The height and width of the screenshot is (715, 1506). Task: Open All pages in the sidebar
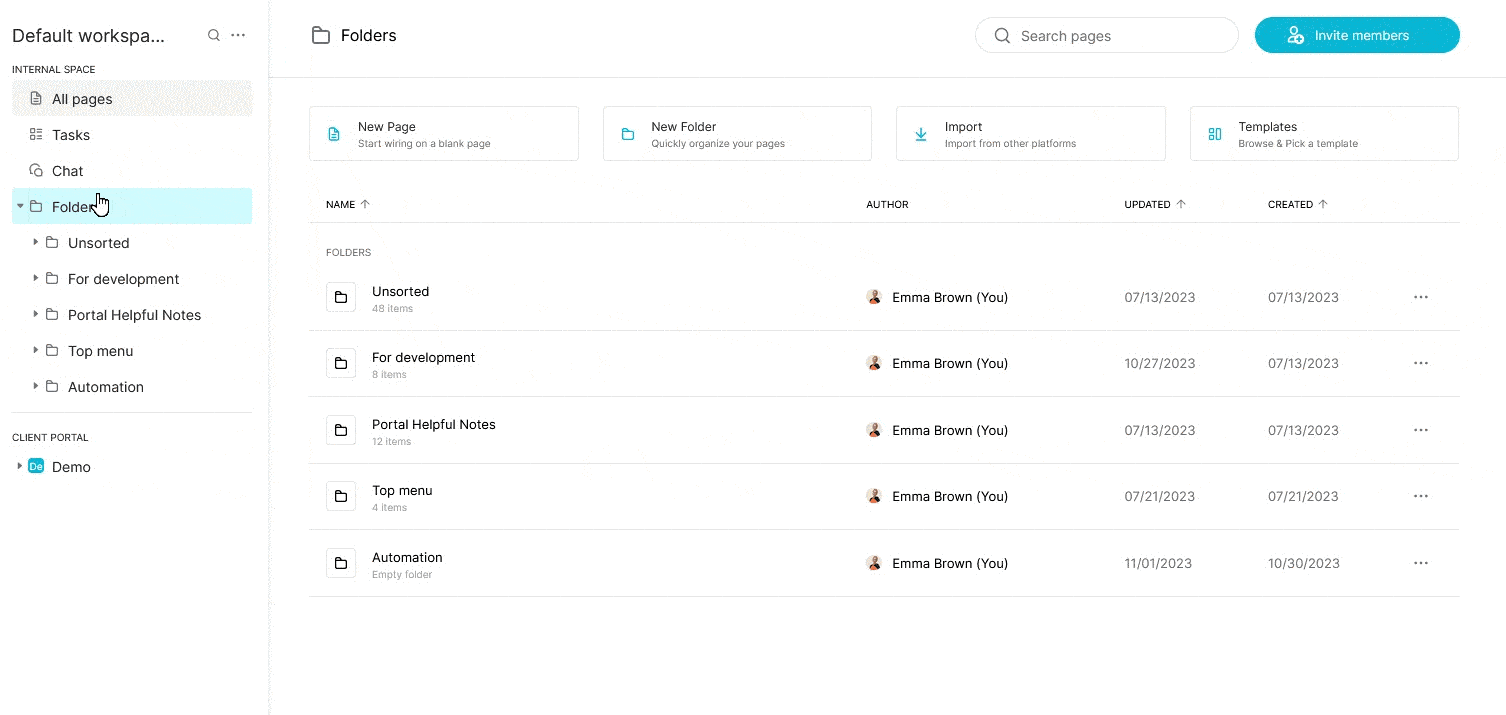click(132, 99)
